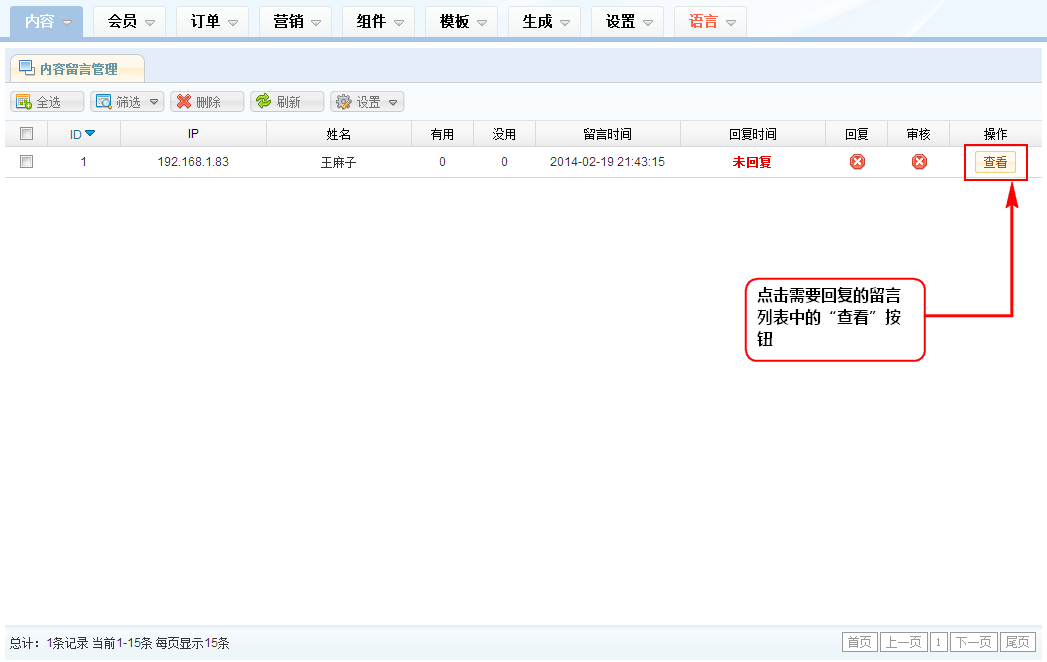Click the audit status red X icon
The height and width of the screenshot is (662, 1047).
point(919,162)
